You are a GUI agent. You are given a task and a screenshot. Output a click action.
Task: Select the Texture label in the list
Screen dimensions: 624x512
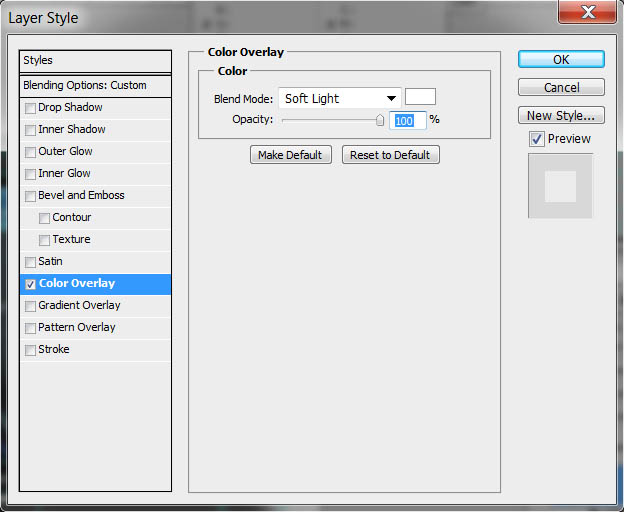point(71,239)
